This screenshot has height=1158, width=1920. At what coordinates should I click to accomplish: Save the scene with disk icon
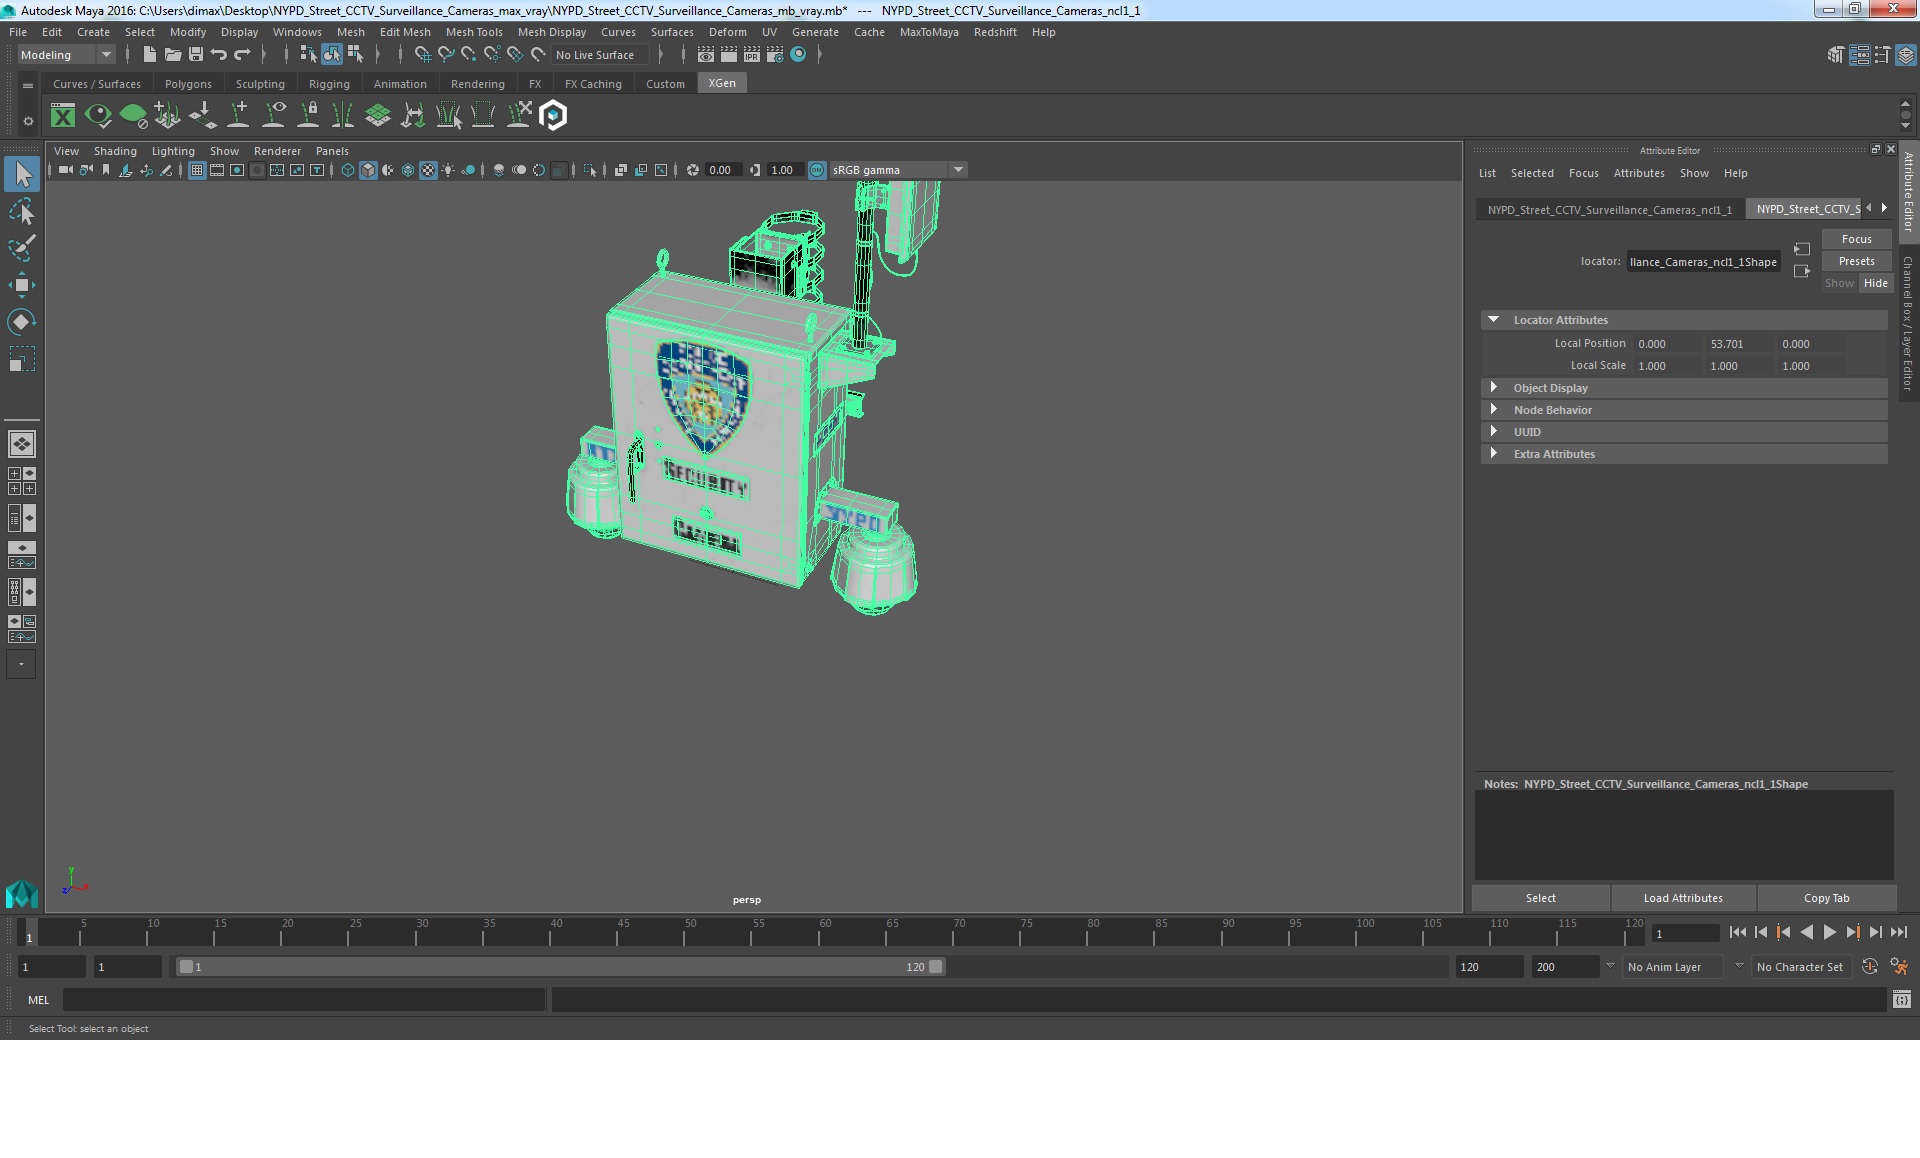[x=196, y=54]
